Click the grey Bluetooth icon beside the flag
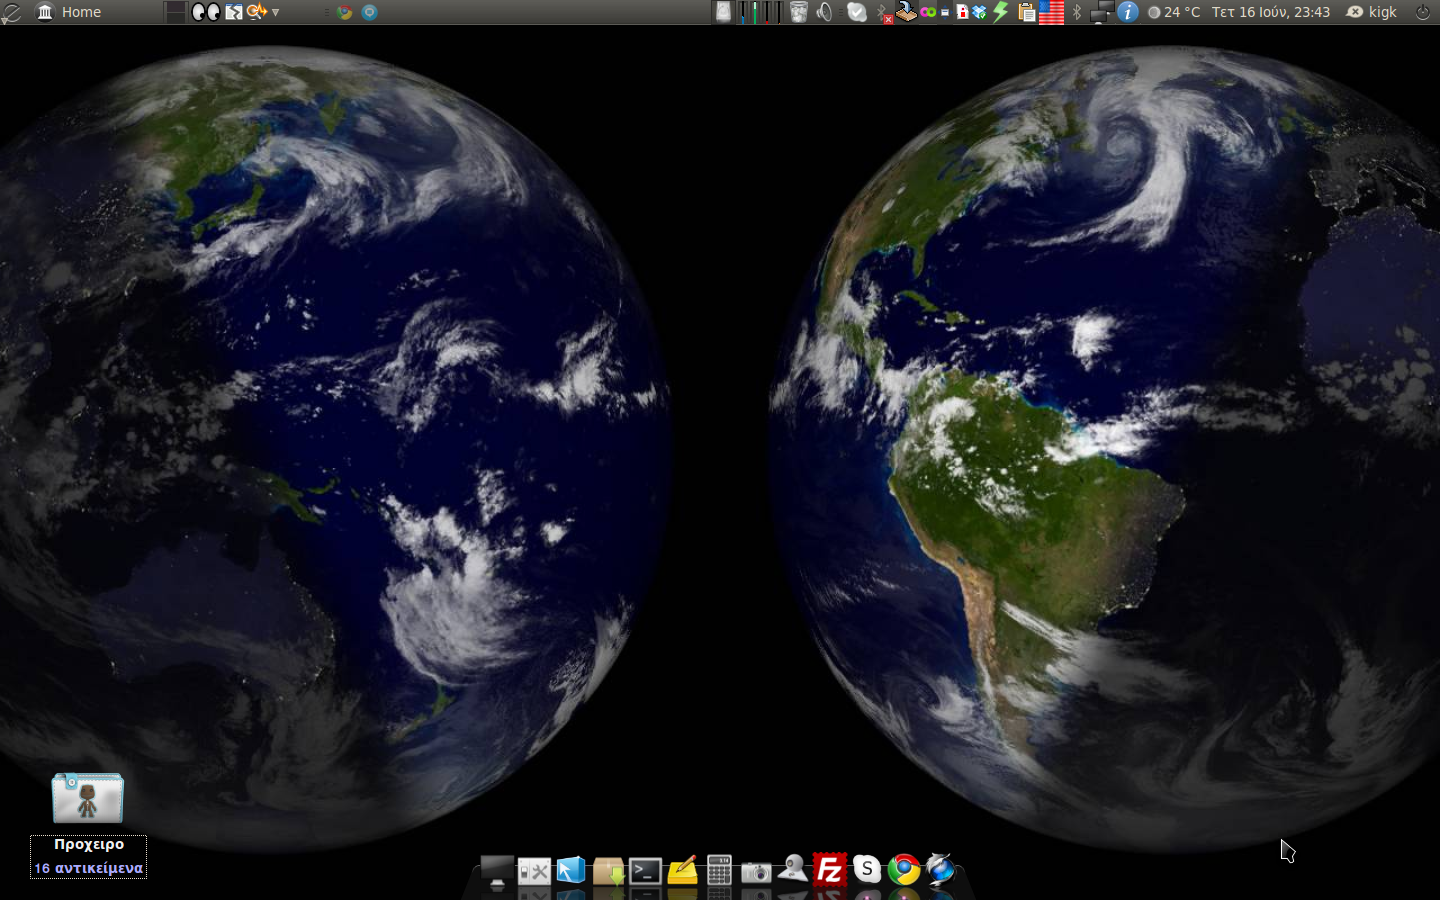This screenshot has width=1440, height=900. pyautogui.click(x=1077, y=12)
